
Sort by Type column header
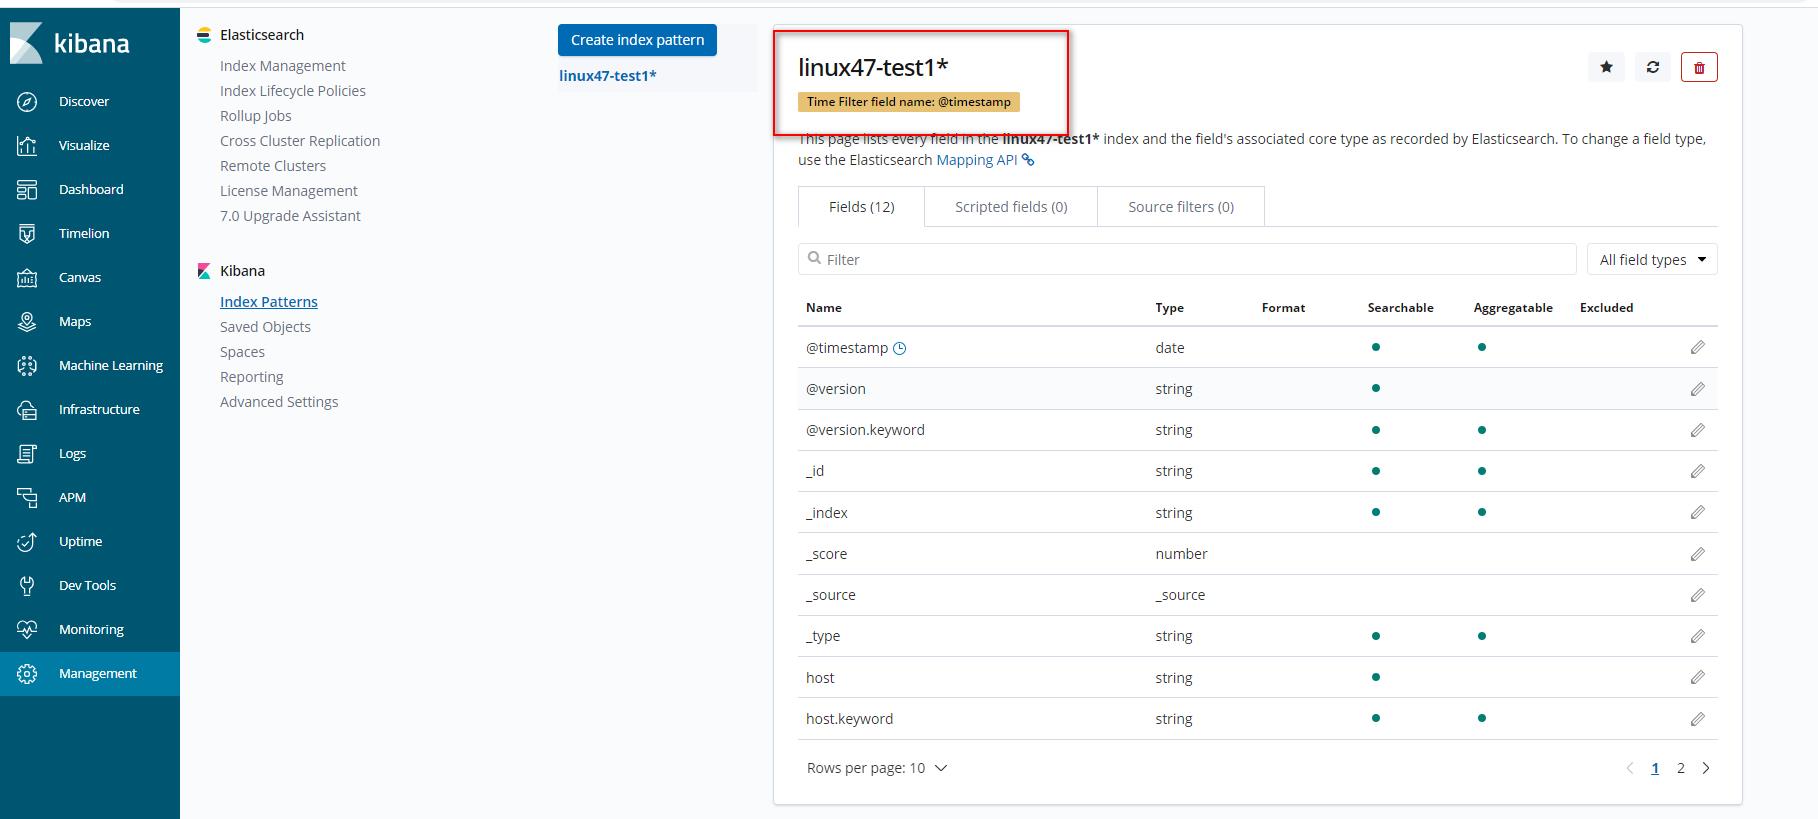[1169, 308]
